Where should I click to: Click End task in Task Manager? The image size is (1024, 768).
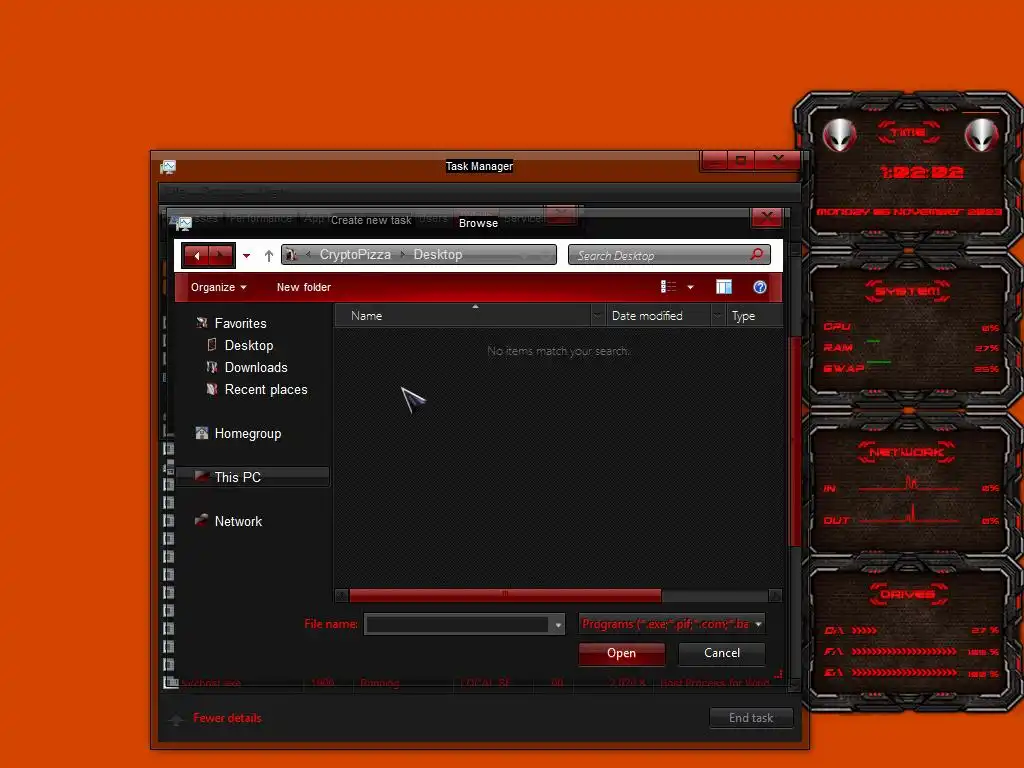click(751, 718)
